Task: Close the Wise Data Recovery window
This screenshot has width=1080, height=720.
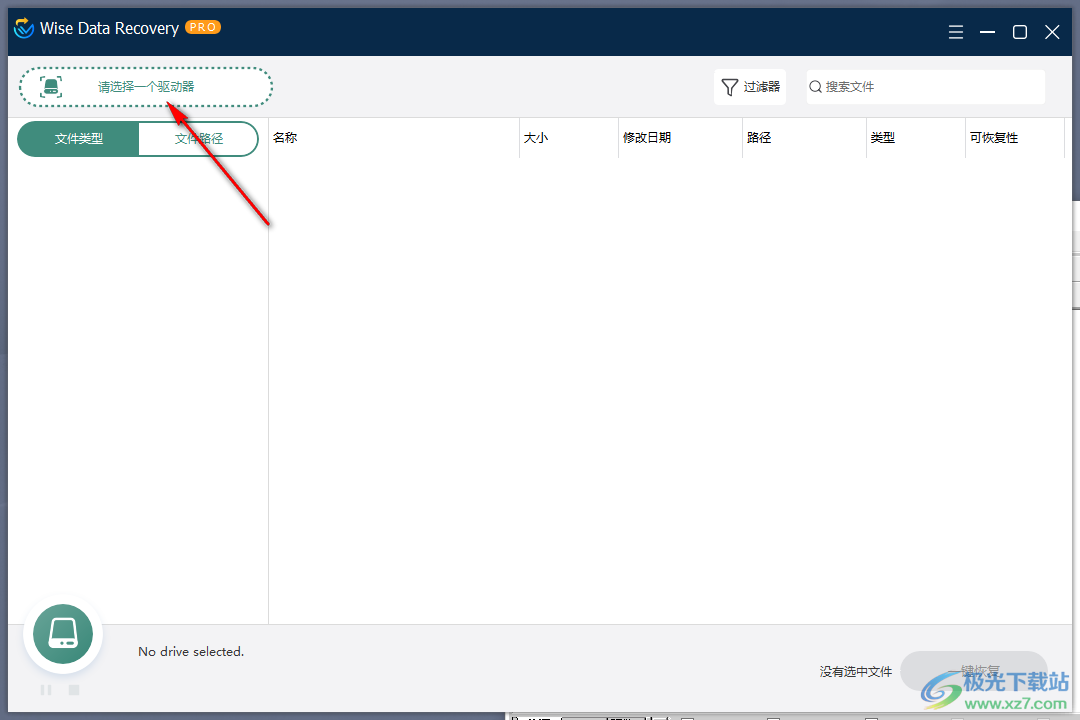Action: pos(1052,32)
